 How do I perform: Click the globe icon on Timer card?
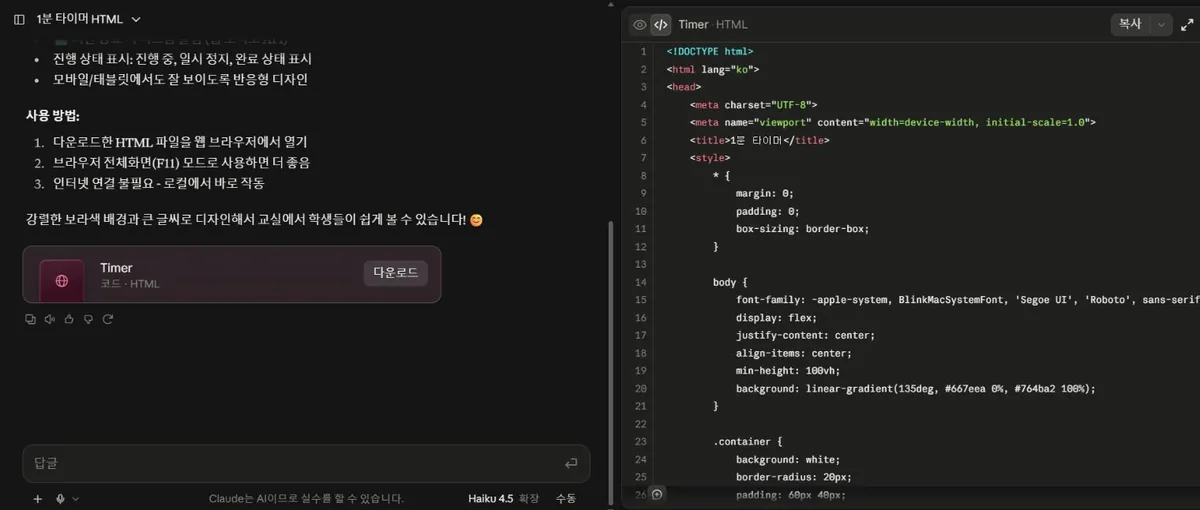click(62, 281)
